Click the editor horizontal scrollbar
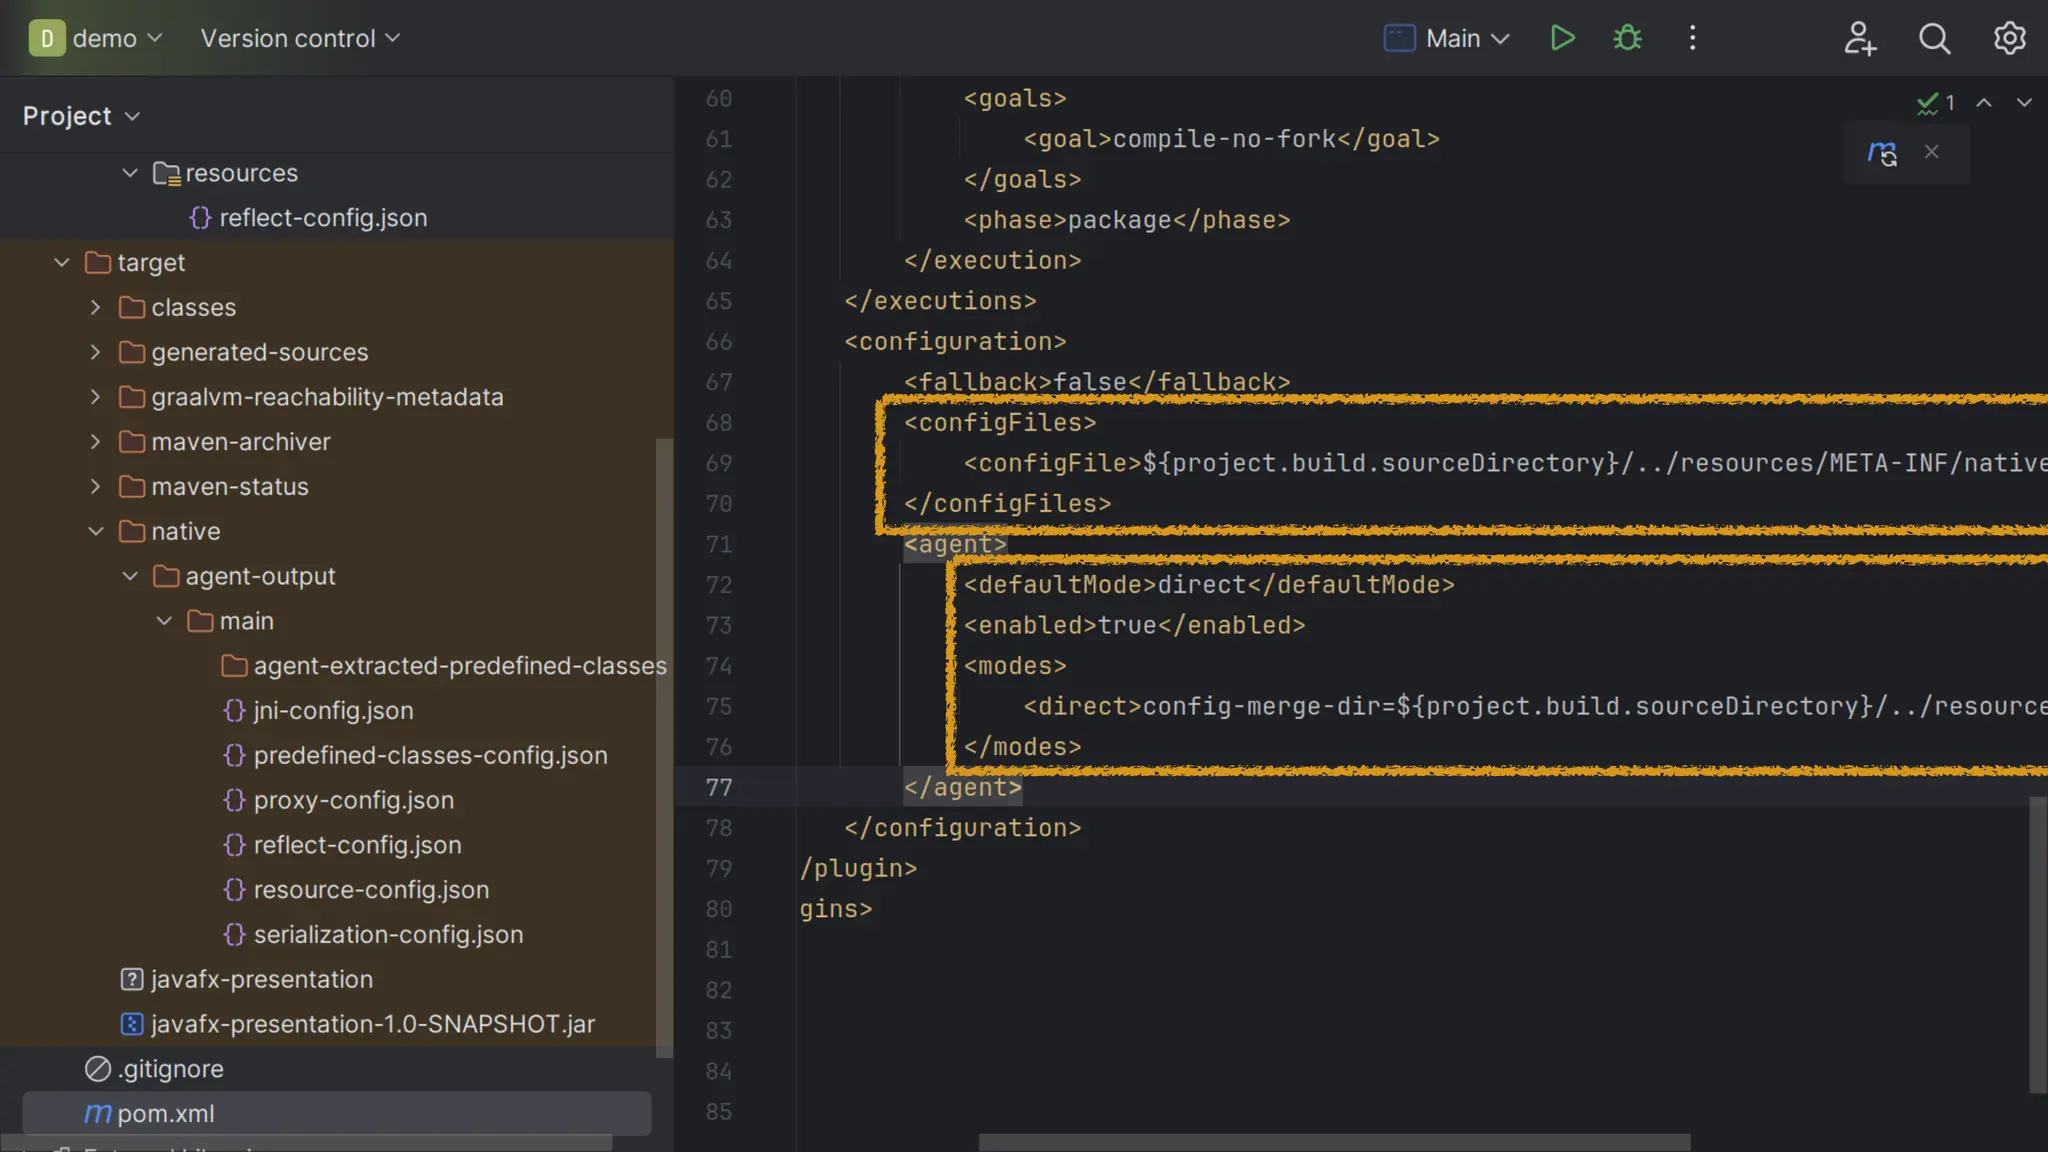 tap(1333, 1142)
